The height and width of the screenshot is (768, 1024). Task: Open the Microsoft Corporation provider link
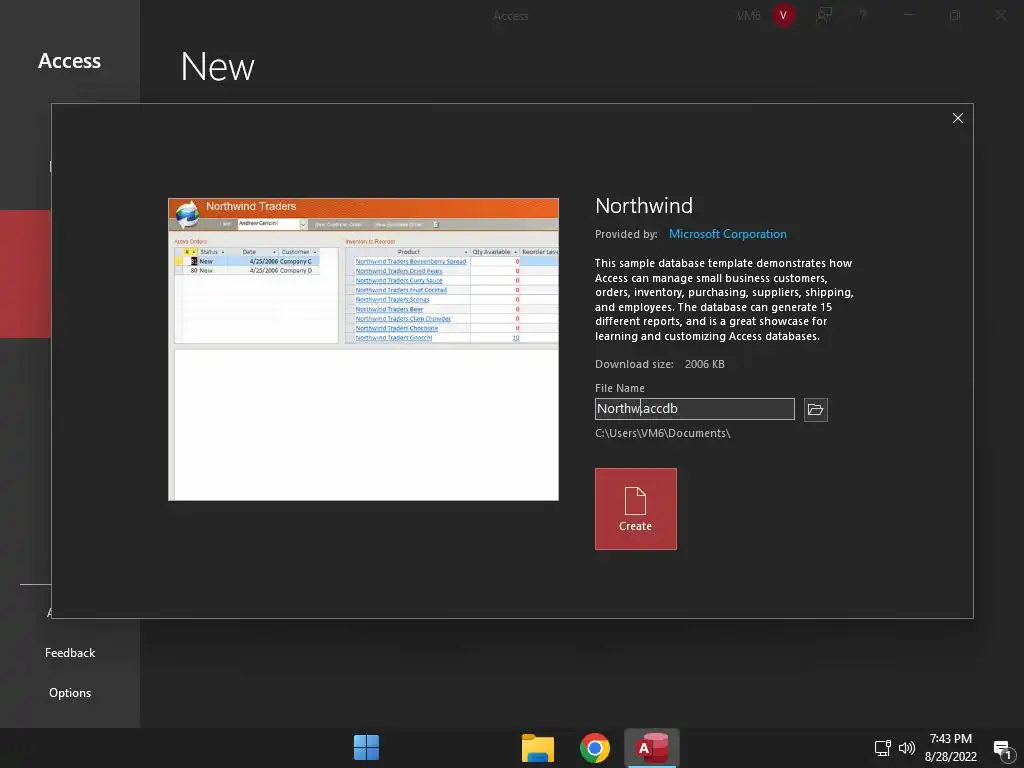tap(728, 234)
